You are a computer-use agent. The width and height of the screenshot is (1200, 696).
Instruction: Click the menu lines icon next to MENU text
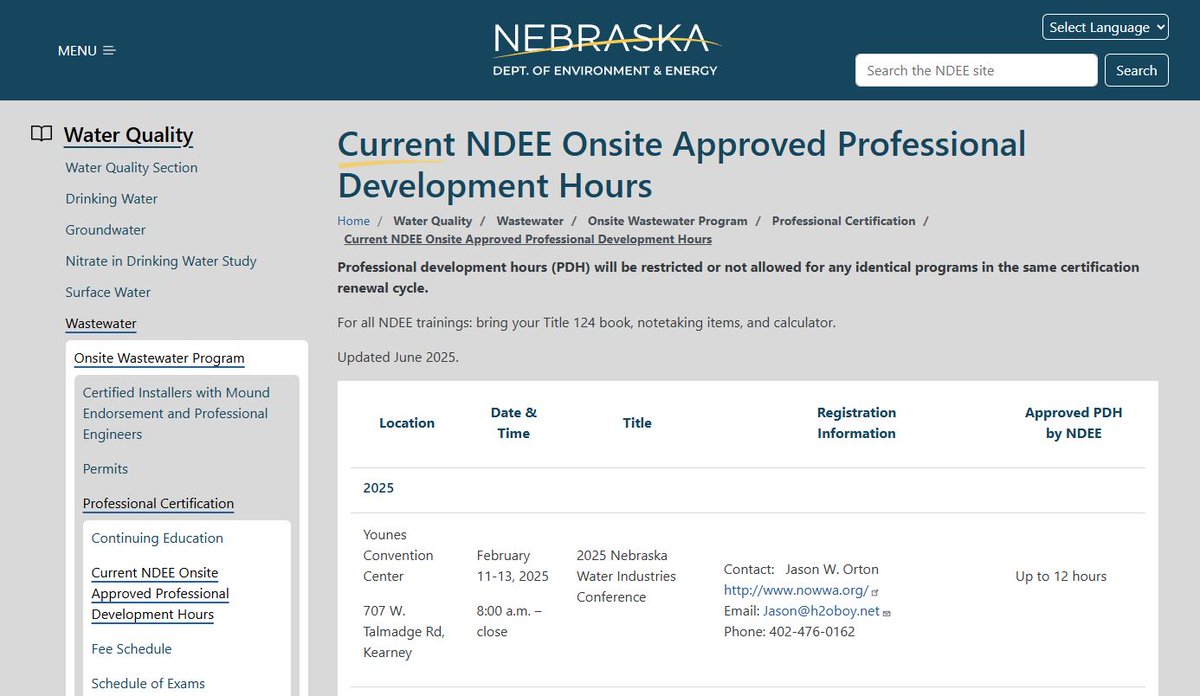[109, 49]
